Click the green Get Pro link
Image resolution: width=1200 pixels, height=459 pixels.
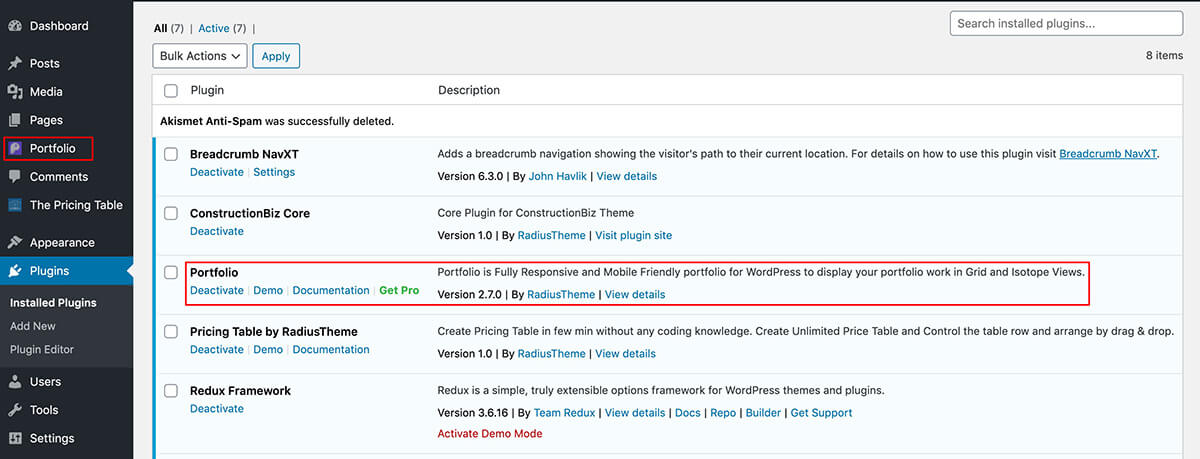(x=399, y=290)
